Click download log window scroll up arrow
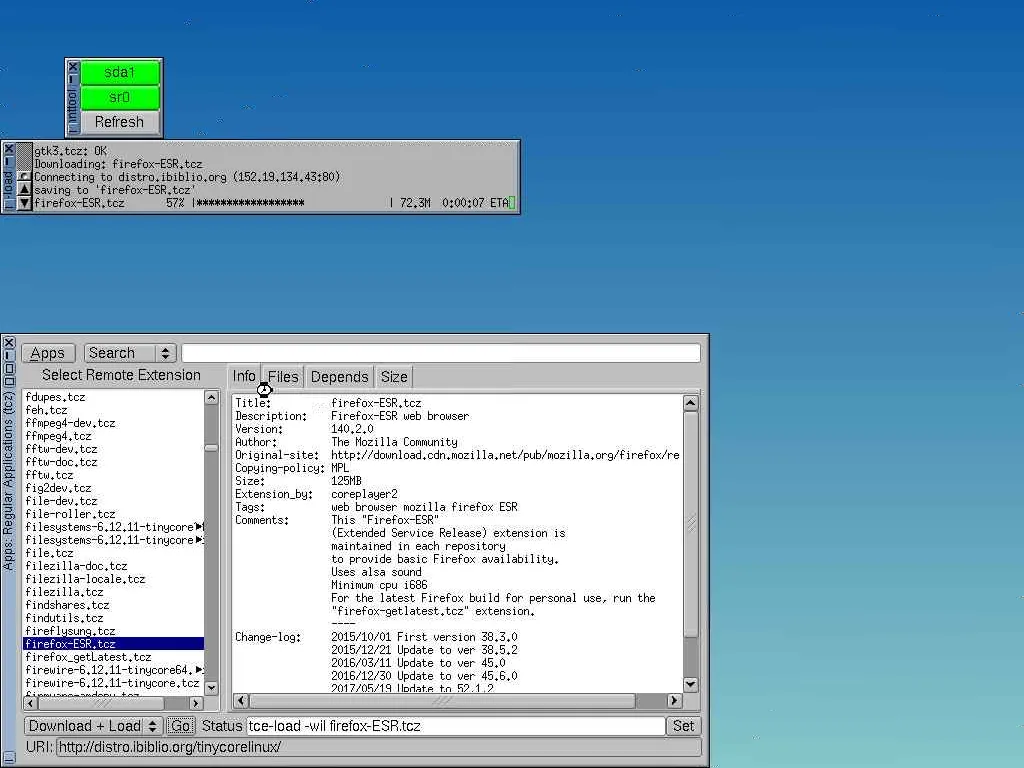The height and width of the screenshot is (768, 1024). (24, 189)
